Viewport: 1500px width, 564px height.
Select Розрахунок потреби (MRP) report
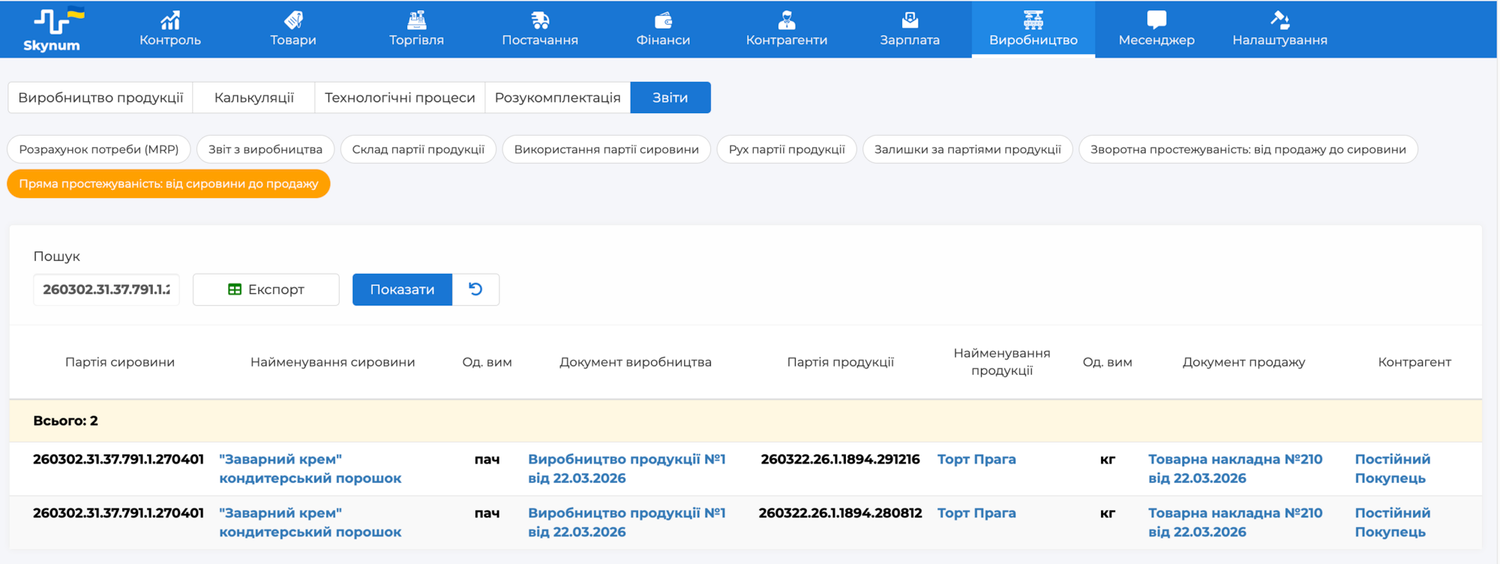[x=99, y=150]
